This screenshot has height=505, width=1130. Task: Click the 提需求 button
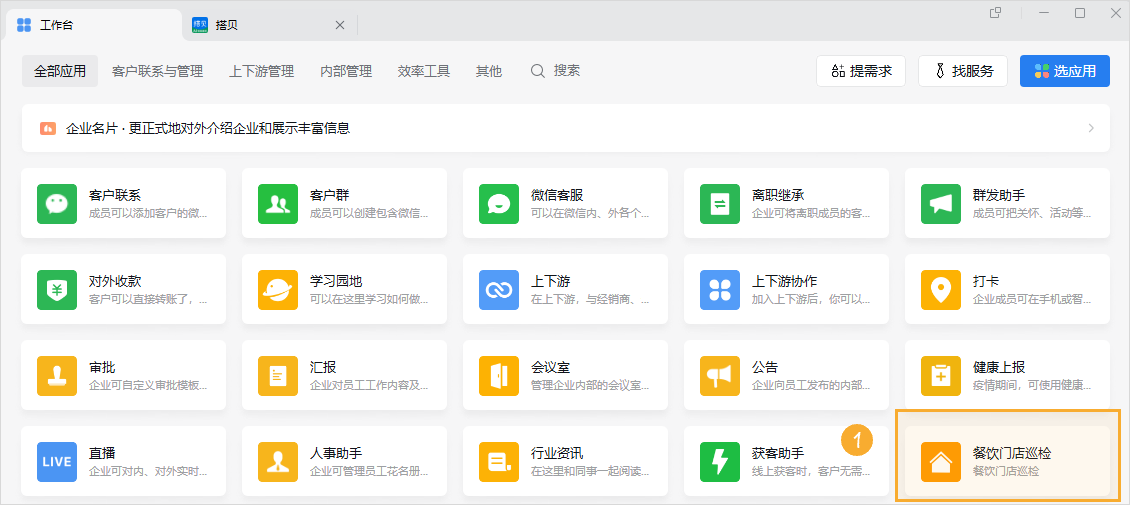(x=861, y=71)
